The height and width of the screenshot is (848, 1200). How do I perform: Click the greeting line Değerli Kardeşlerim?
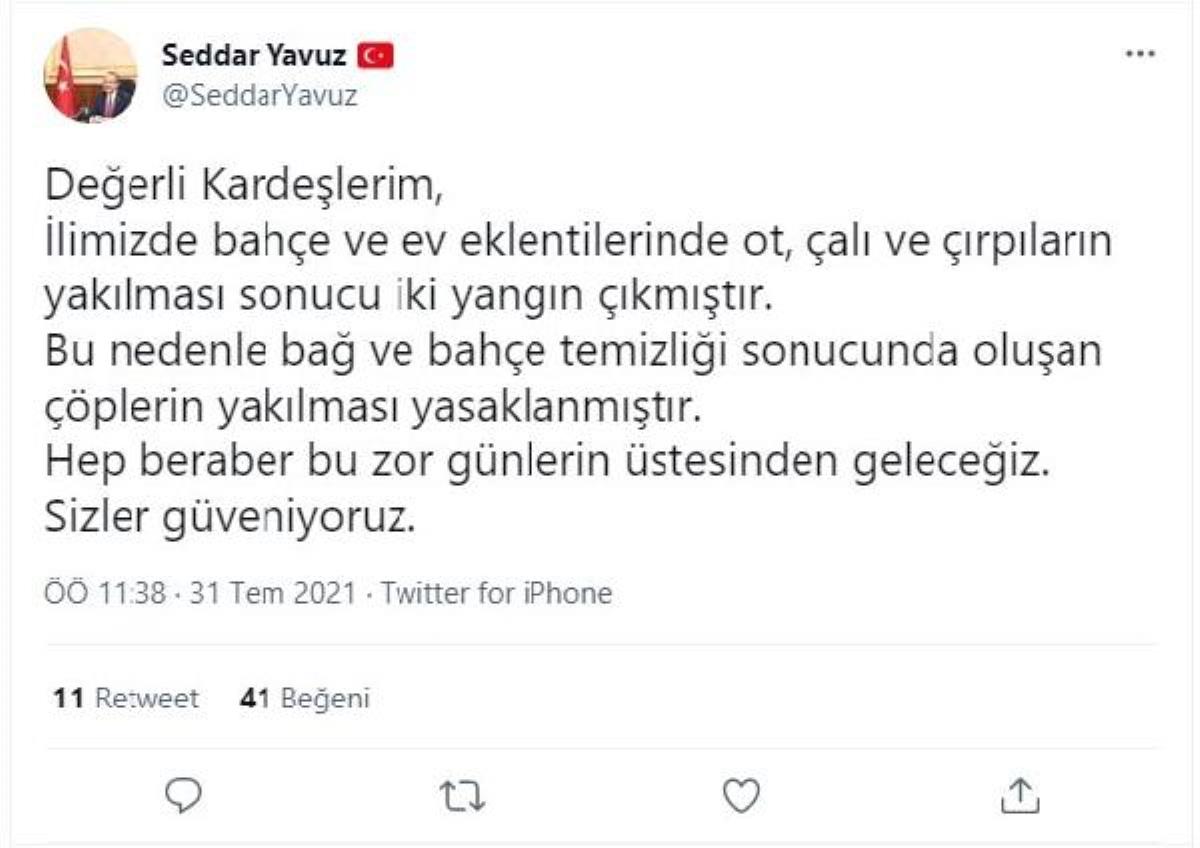click(x=242, y=189)
